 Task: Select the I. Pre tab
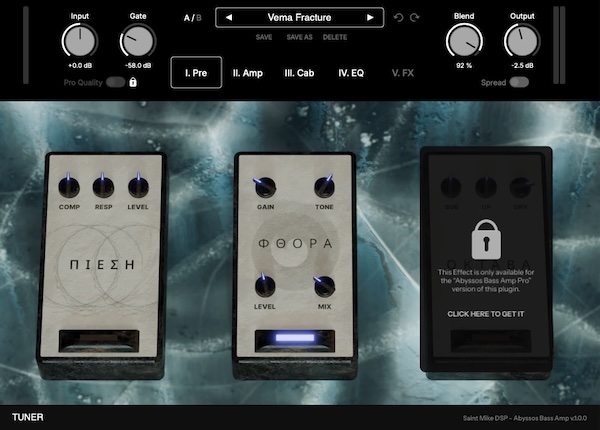pyautogui.click(x=196, y=73)
